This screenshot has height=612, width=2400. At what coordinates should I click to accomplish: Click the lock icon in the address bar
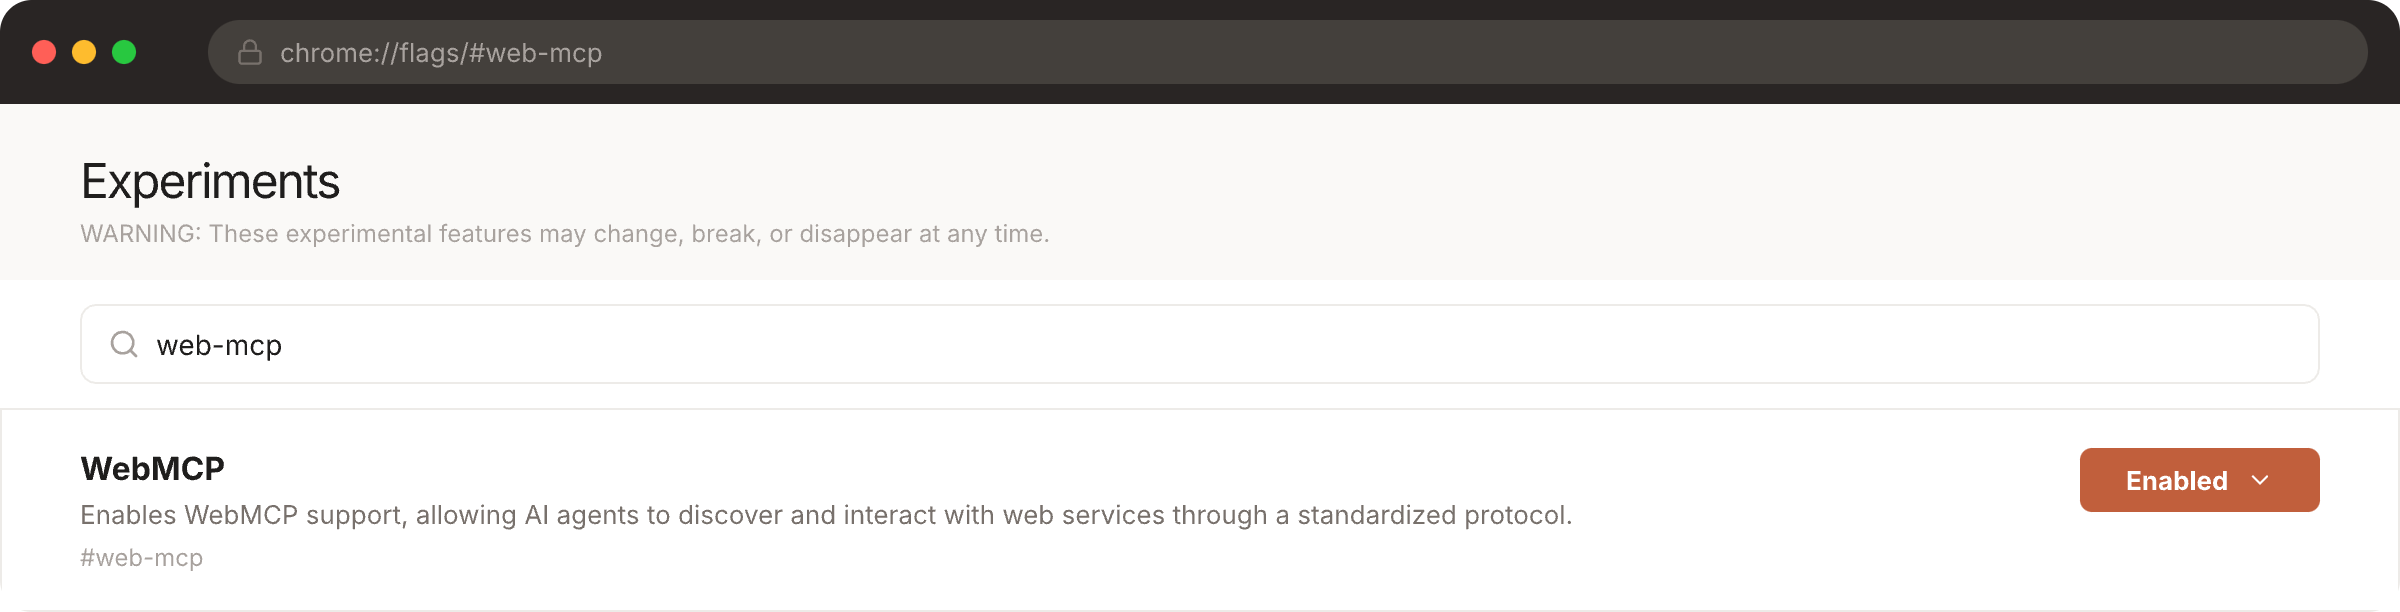coord(249,51)
